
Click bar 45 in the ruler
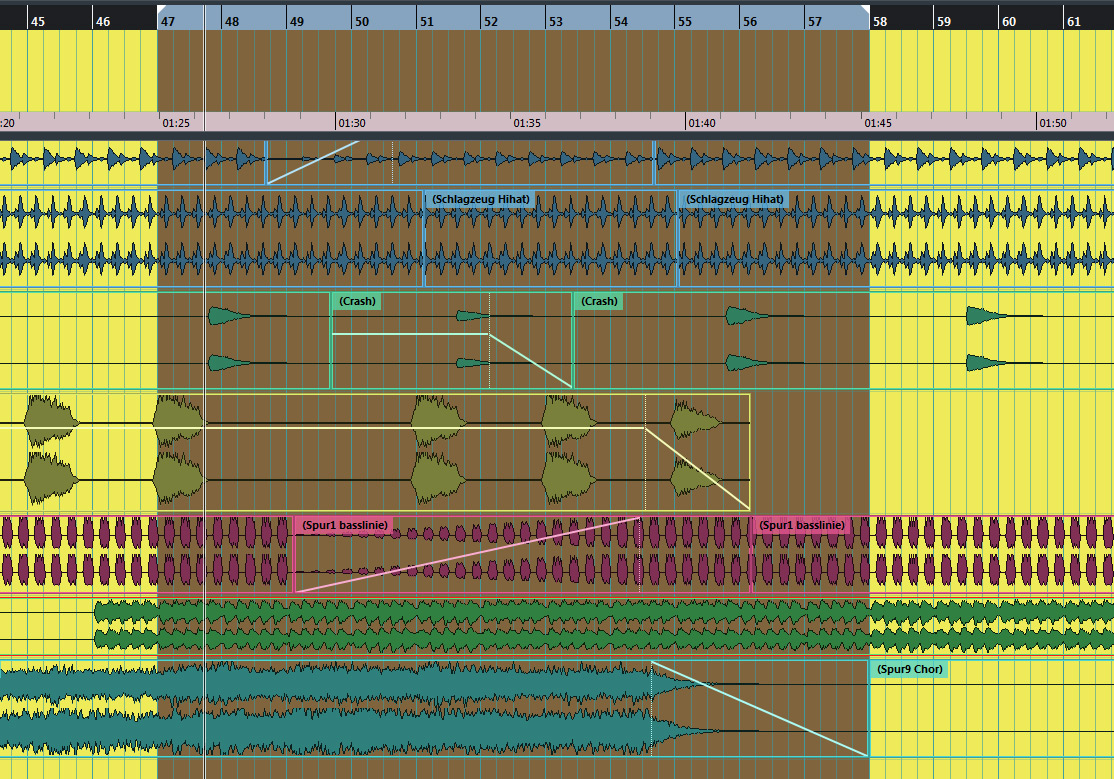38,21
